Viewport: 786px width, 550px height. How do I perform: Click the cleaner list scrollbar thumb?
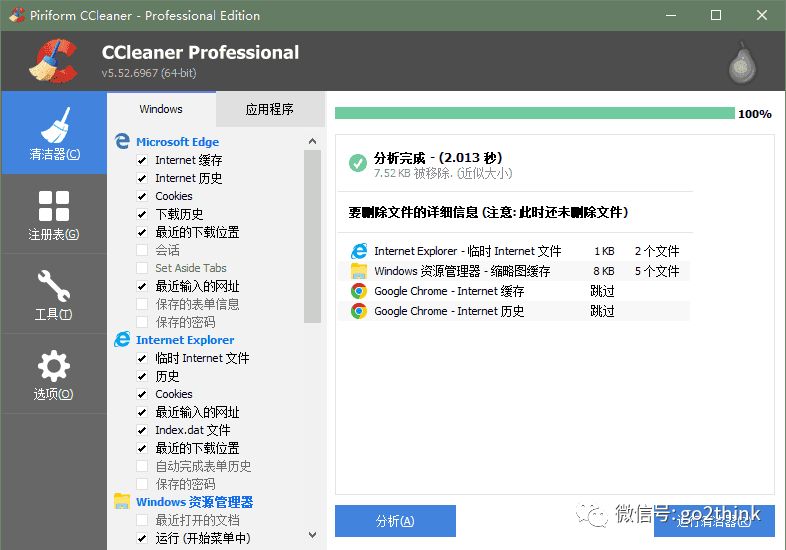[x=312, y=236]
